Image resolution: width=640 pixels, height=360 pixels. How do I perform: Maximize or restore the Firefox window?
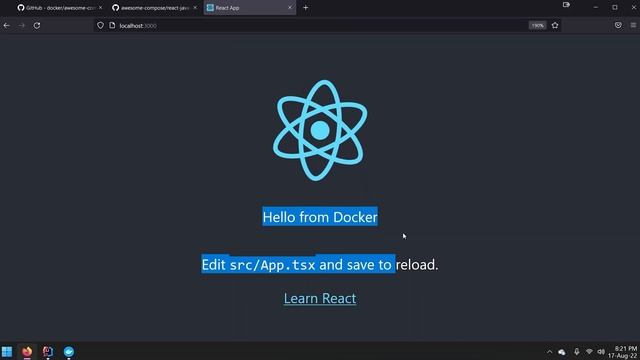pyautogui.click(x=615, y=7)
